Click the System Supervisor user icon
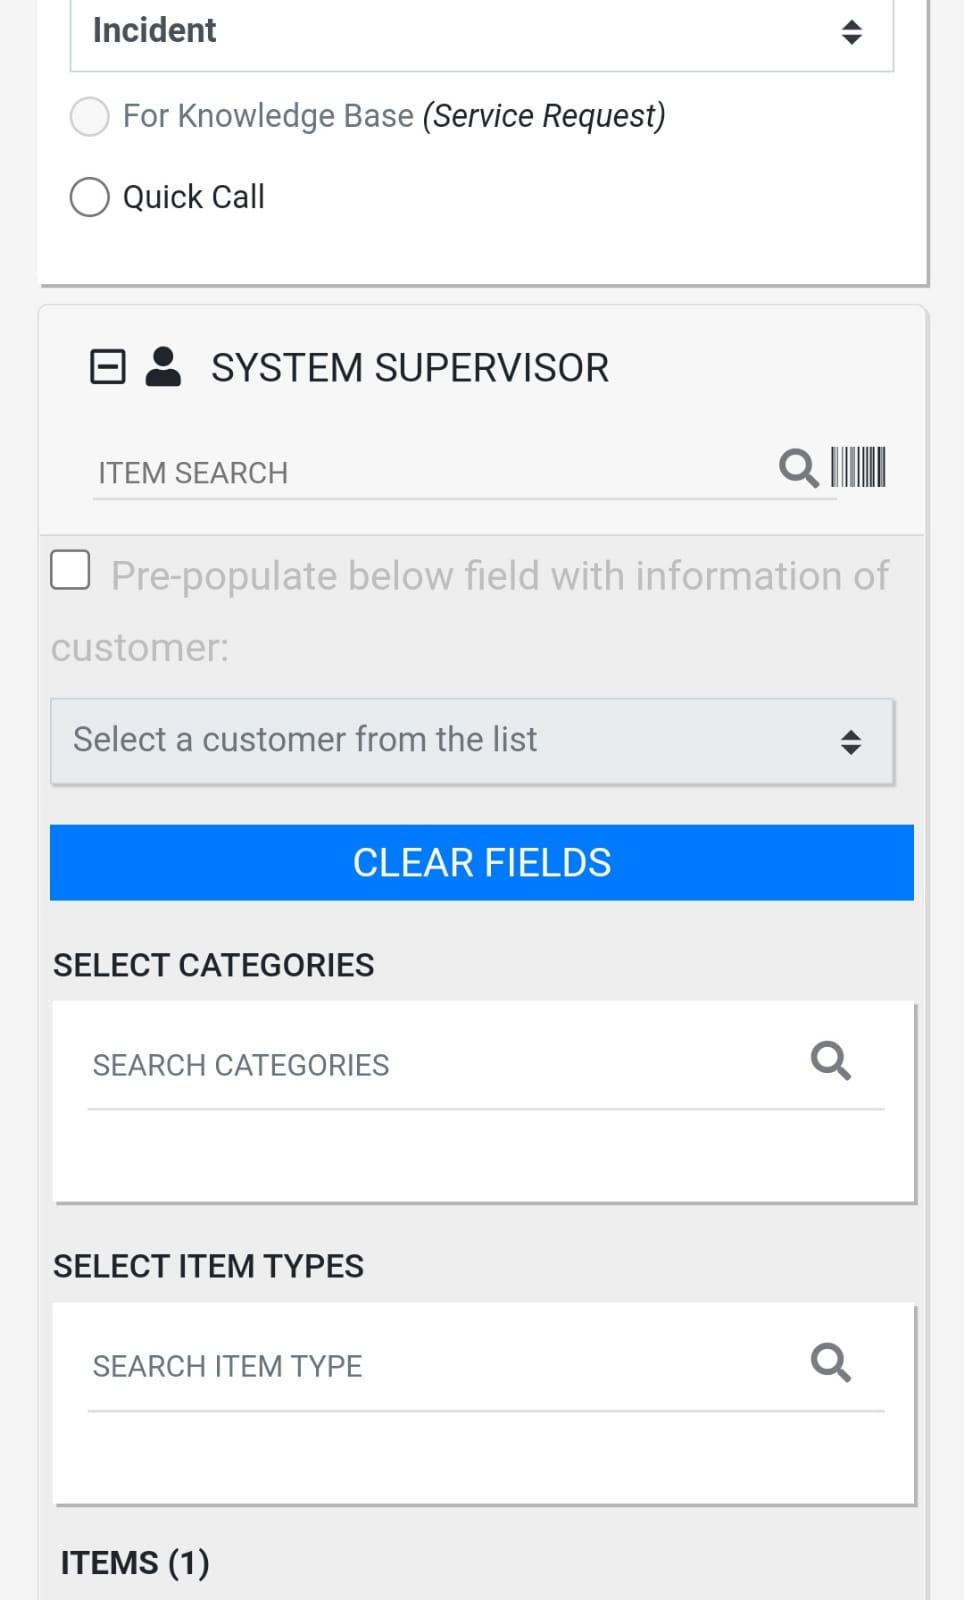 pyautogui.click(x=163, y=367)
